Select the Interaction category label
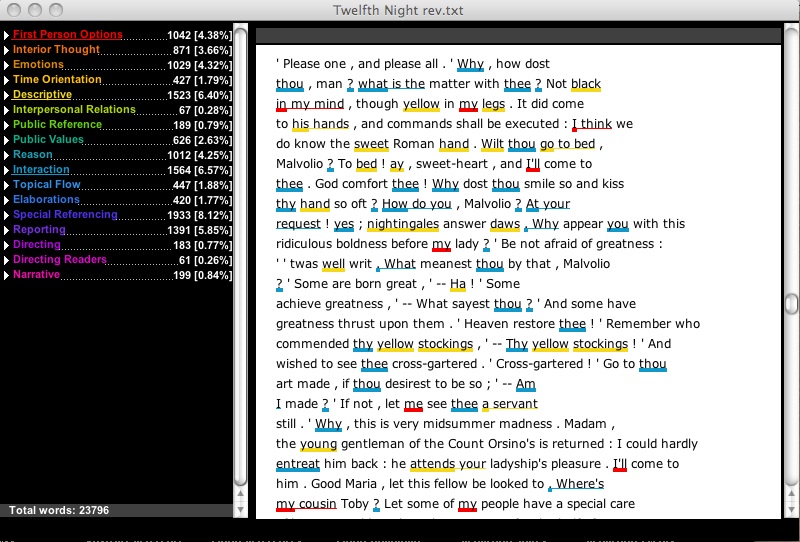The height and width of the screenshot is (542, 800). pos(41,169)
